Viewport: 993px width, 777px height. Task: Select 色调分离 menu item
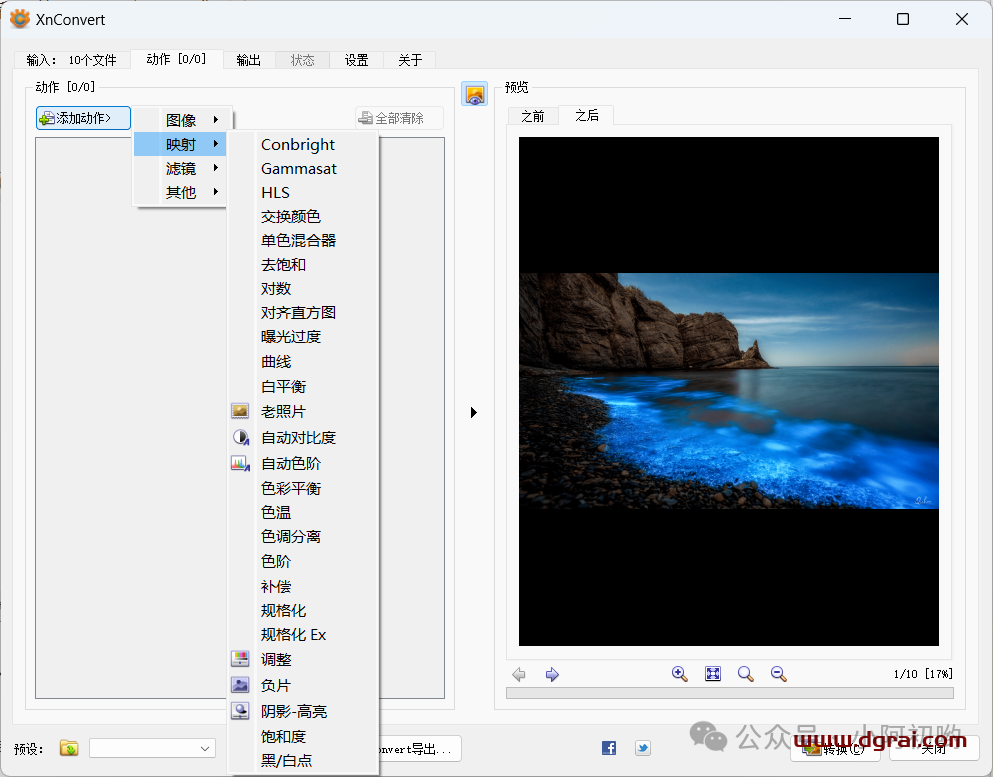point(303,536)
